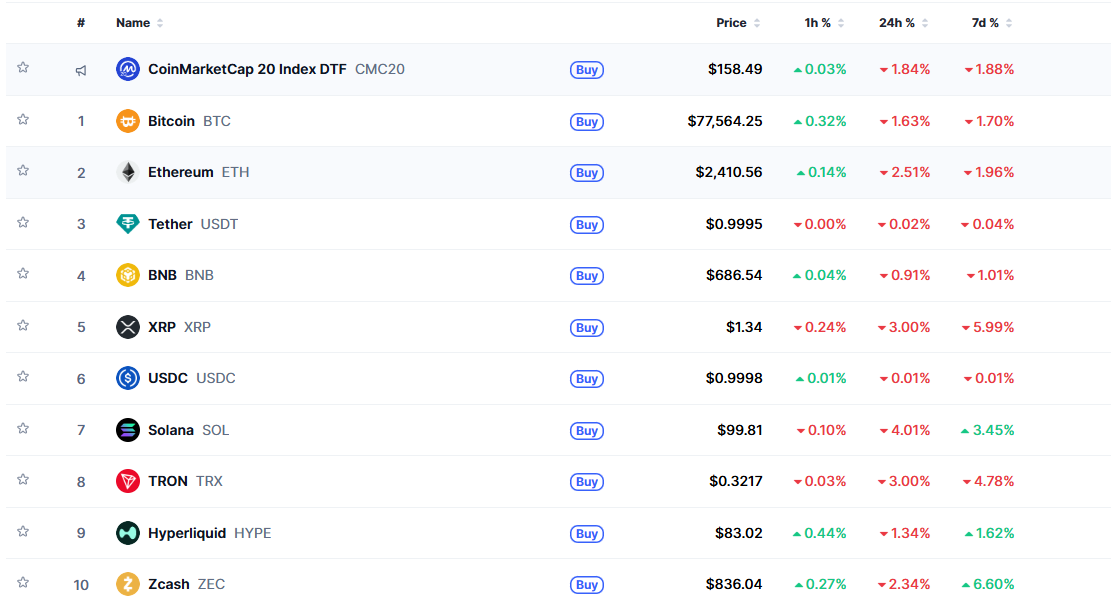Image resolution: width=1111 pixels, height=609 pixels.
Task: Click the Tether coin logo
Action: click(128, 224)
